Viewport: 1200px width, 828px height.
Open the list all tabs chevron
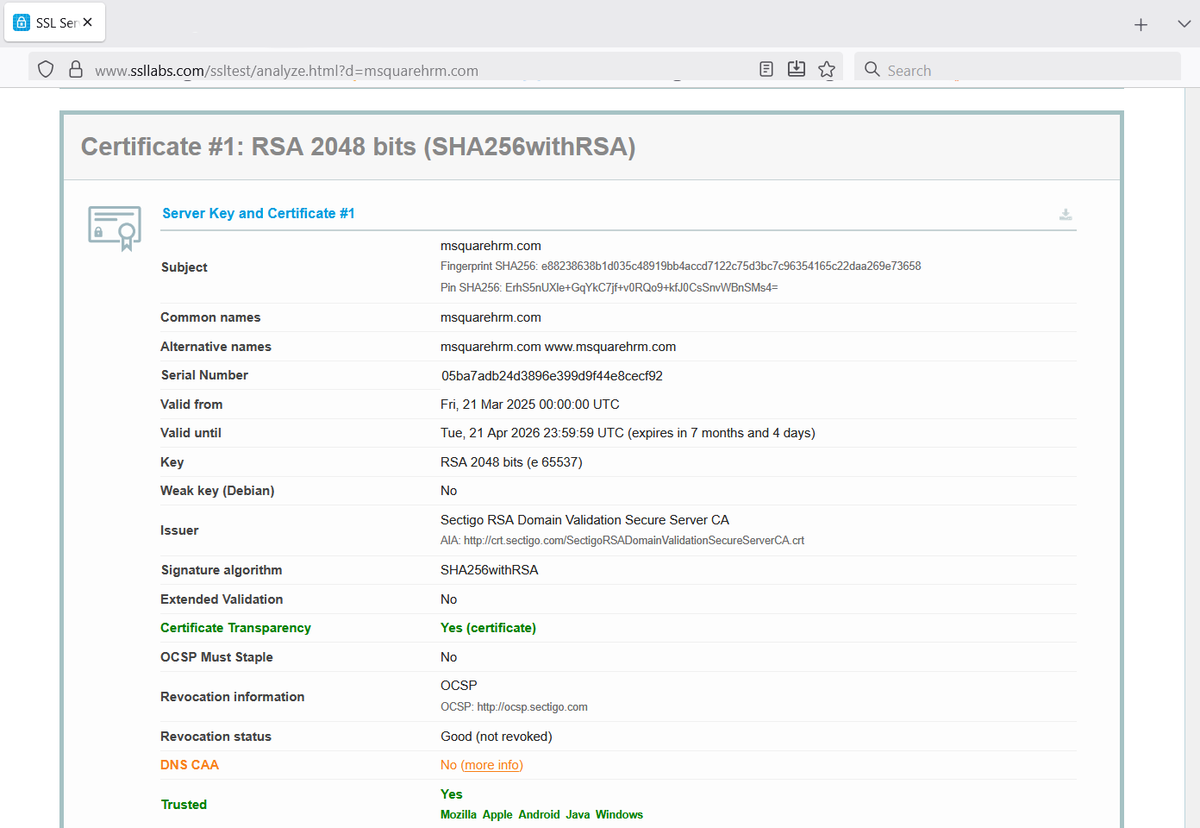[x=1184, y=25]
